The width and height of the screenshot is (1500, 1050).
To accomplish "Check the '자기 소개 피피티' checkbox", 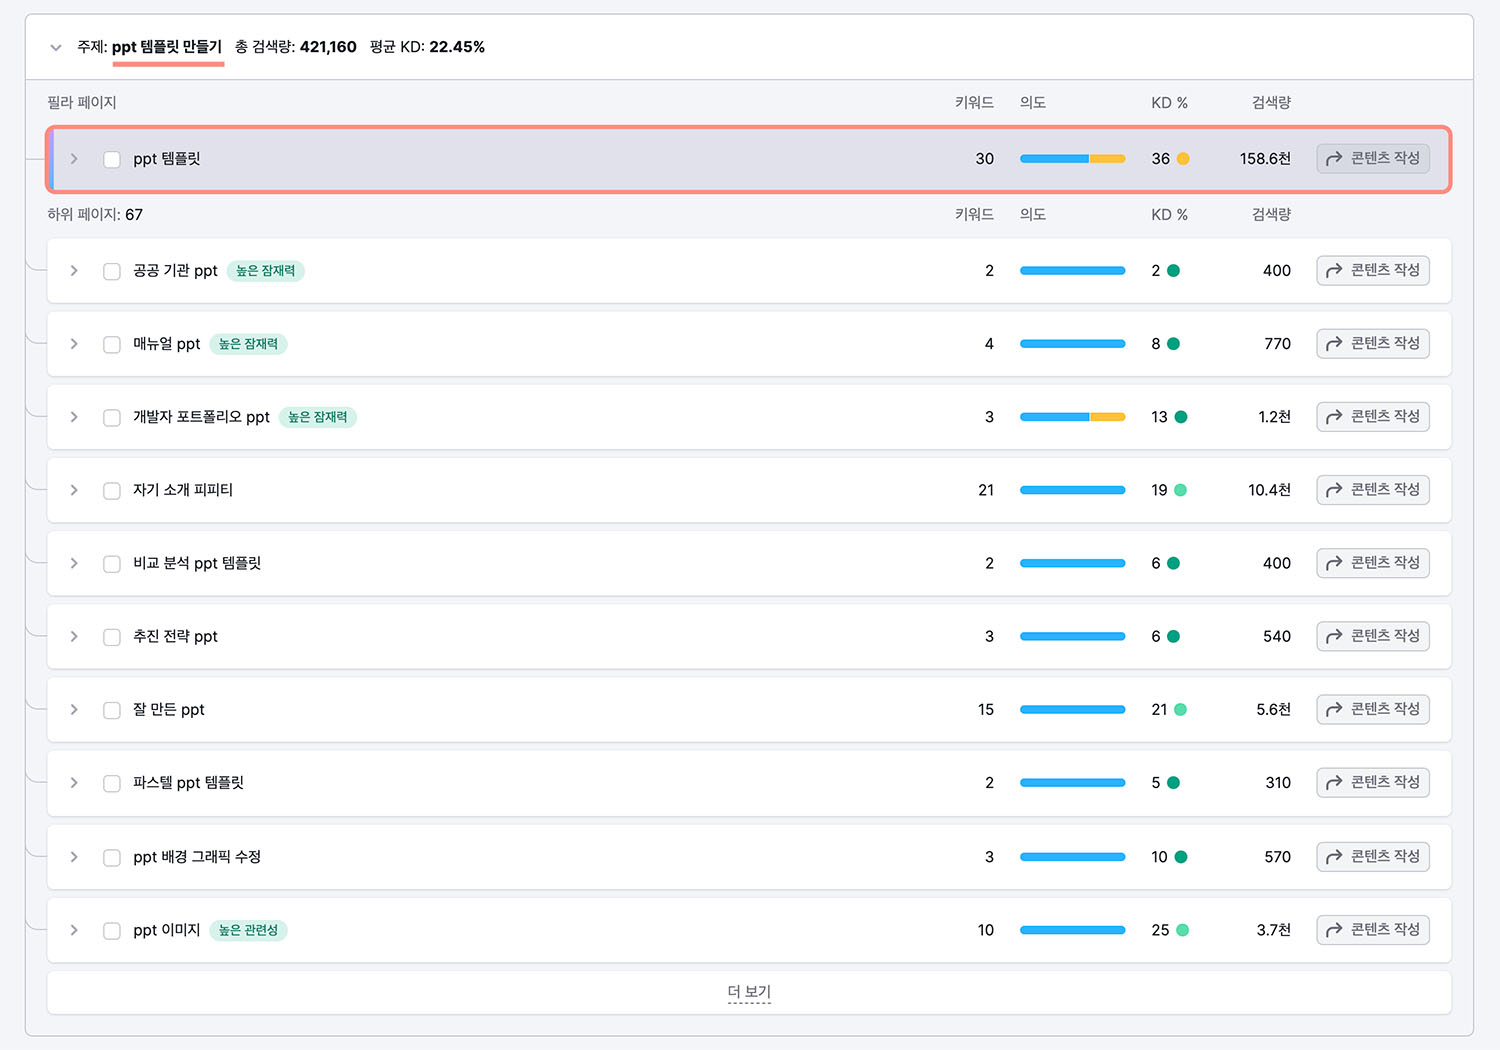I will point(112,490).
